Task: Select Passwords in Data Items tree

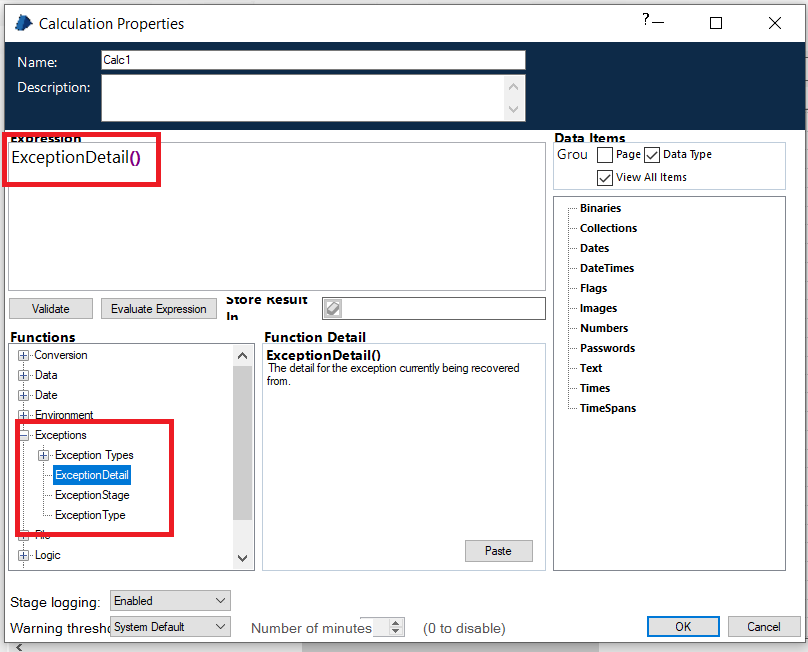Action: click(x=608, y=348)
